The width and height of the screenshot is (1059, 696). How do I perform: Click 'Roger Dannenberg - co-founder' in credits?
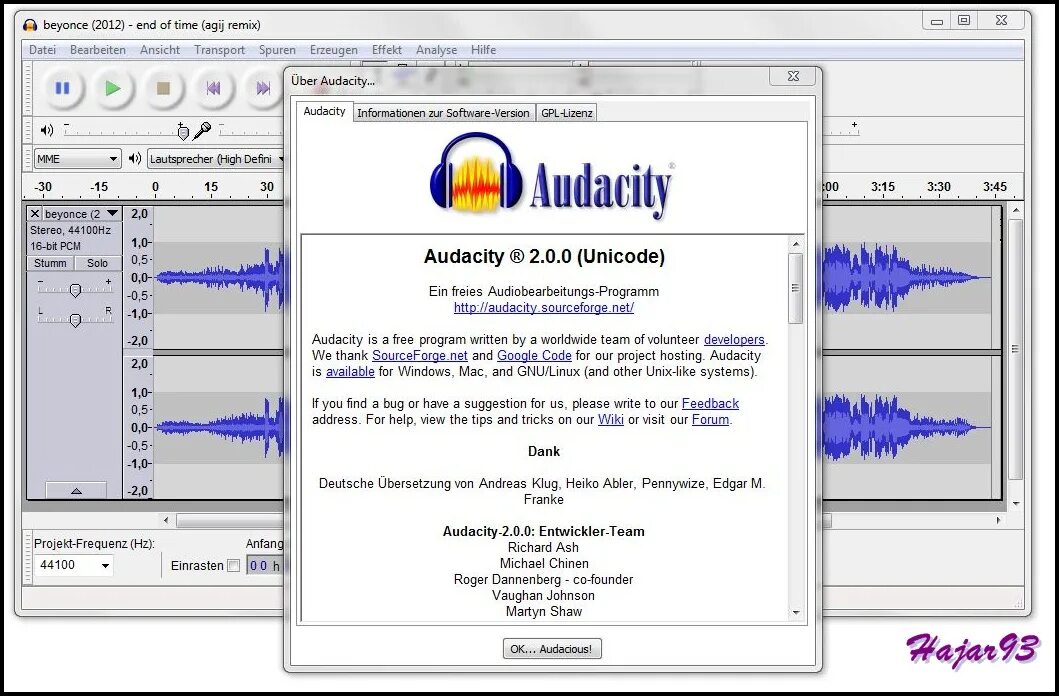(543, 580)
